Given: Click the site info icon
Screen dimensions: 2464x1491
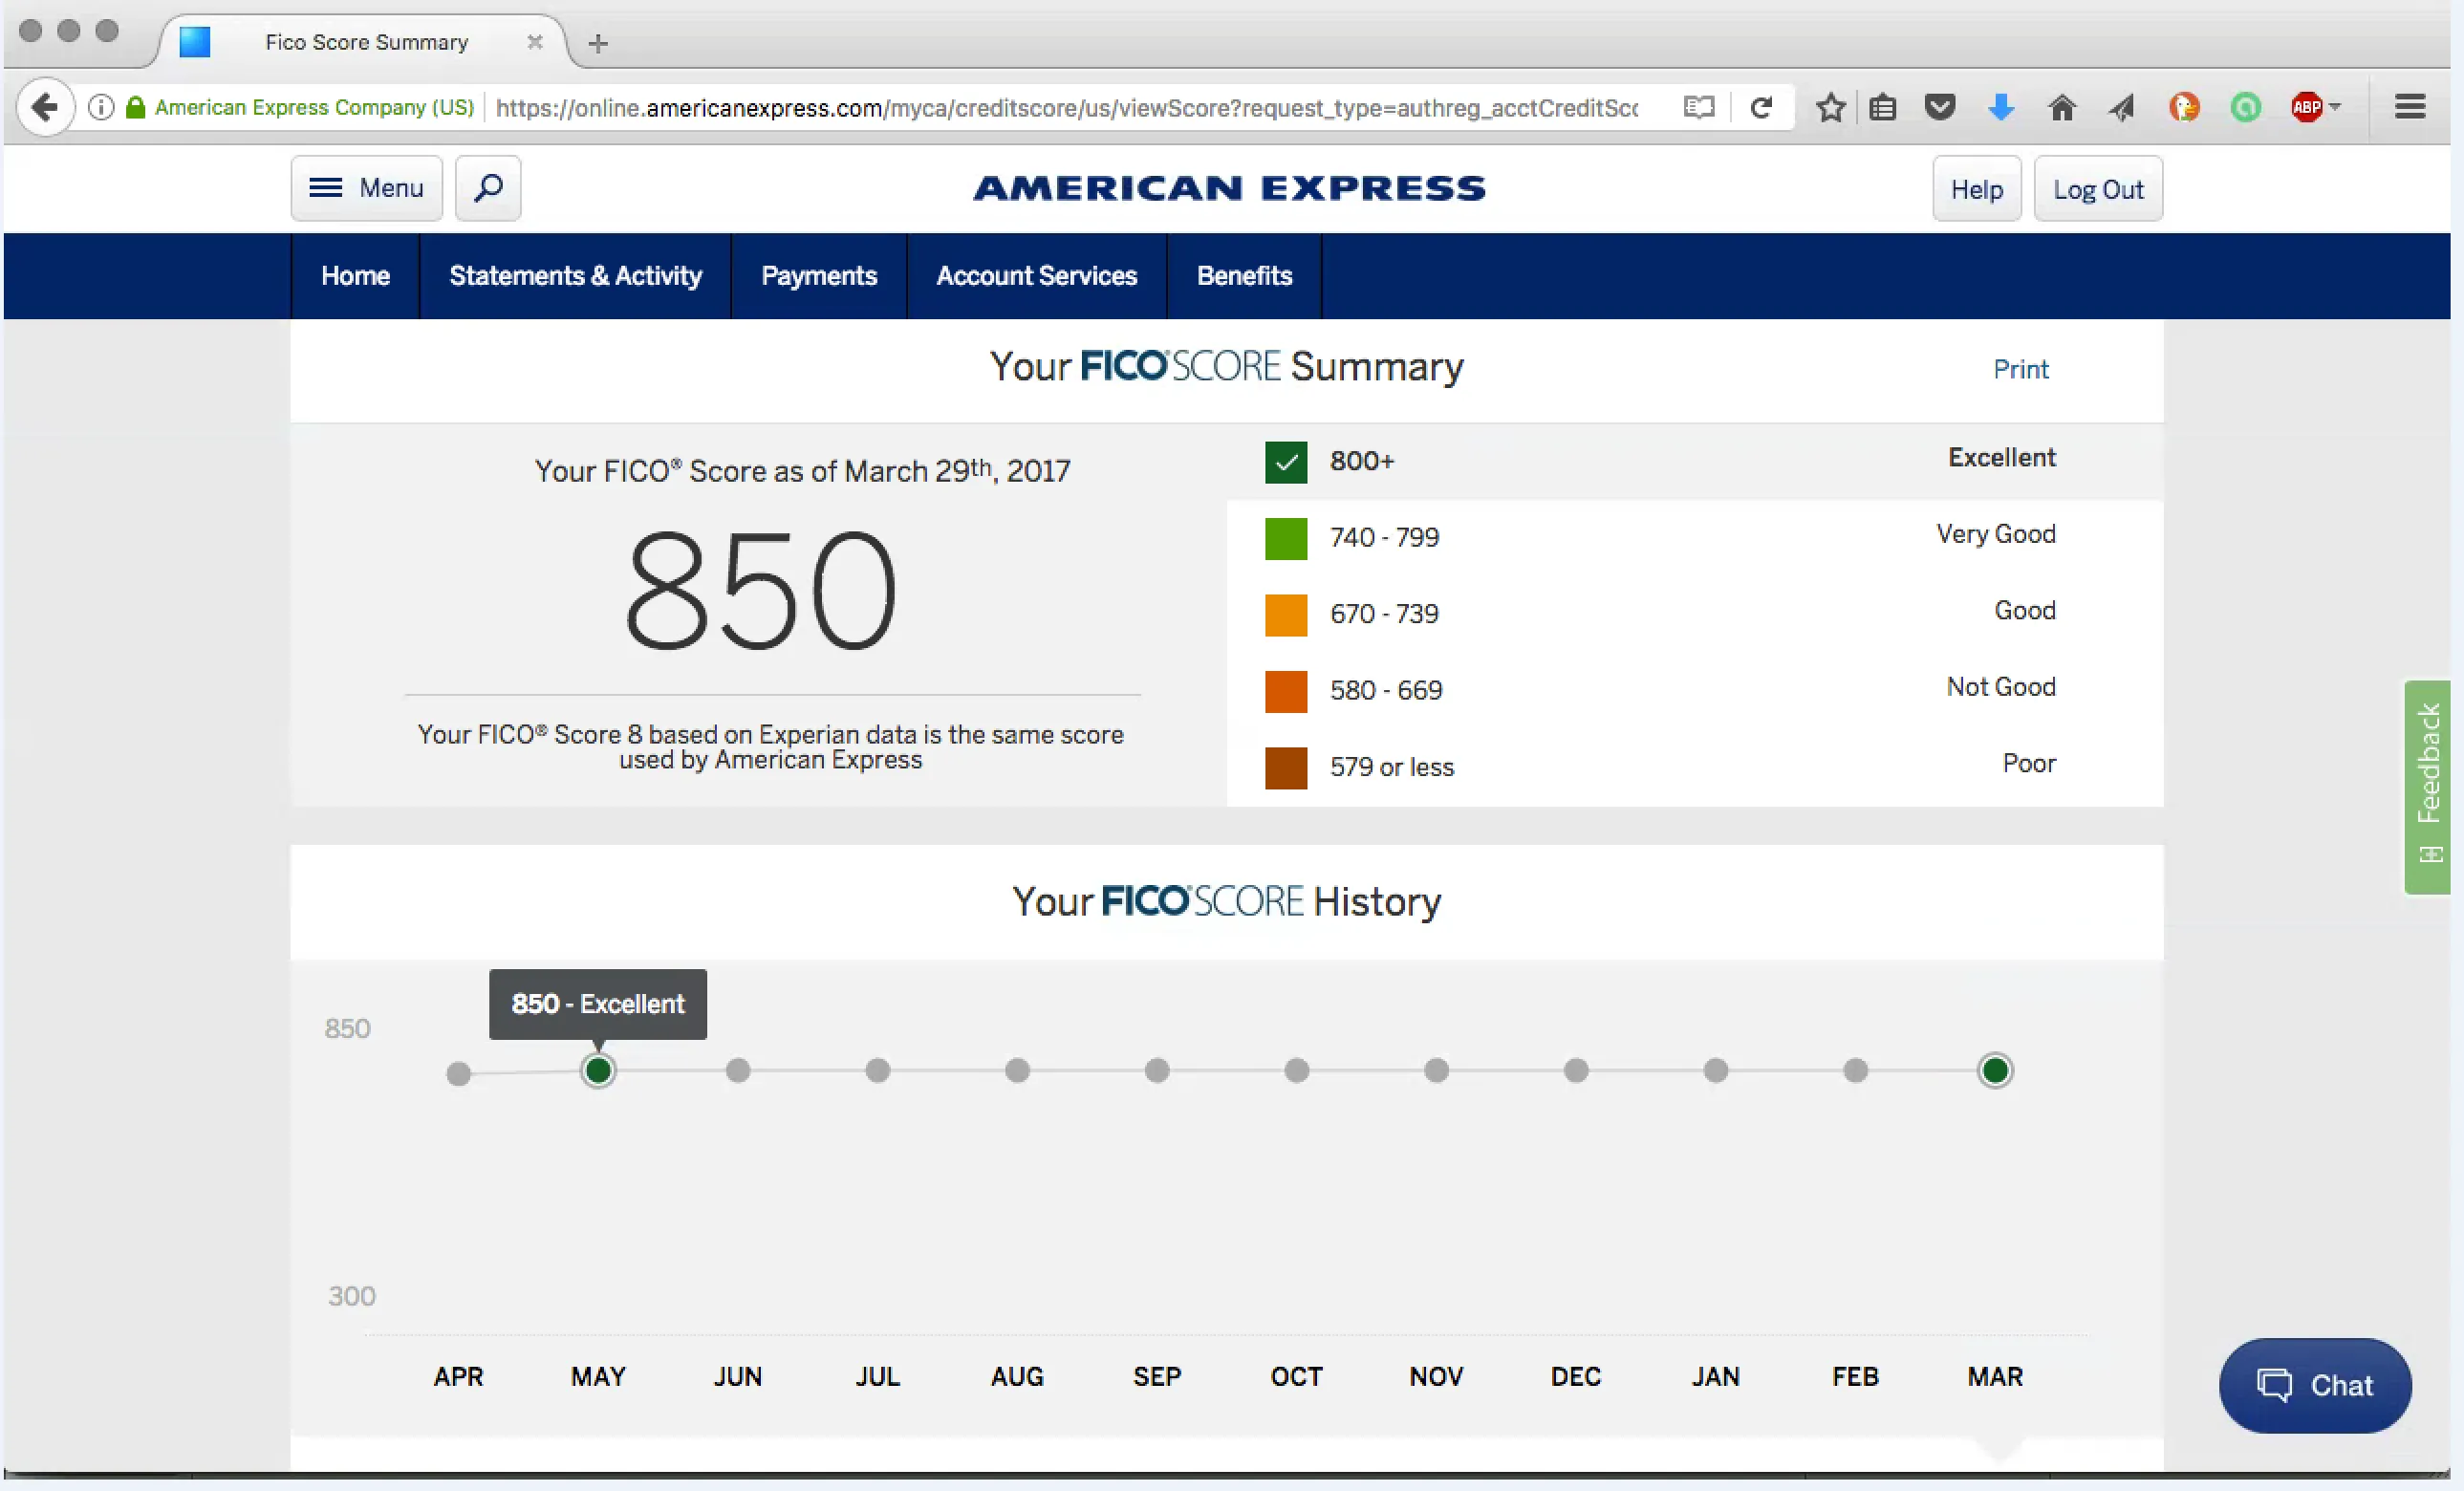Looking at the screenshot, I should click(101, 107).
